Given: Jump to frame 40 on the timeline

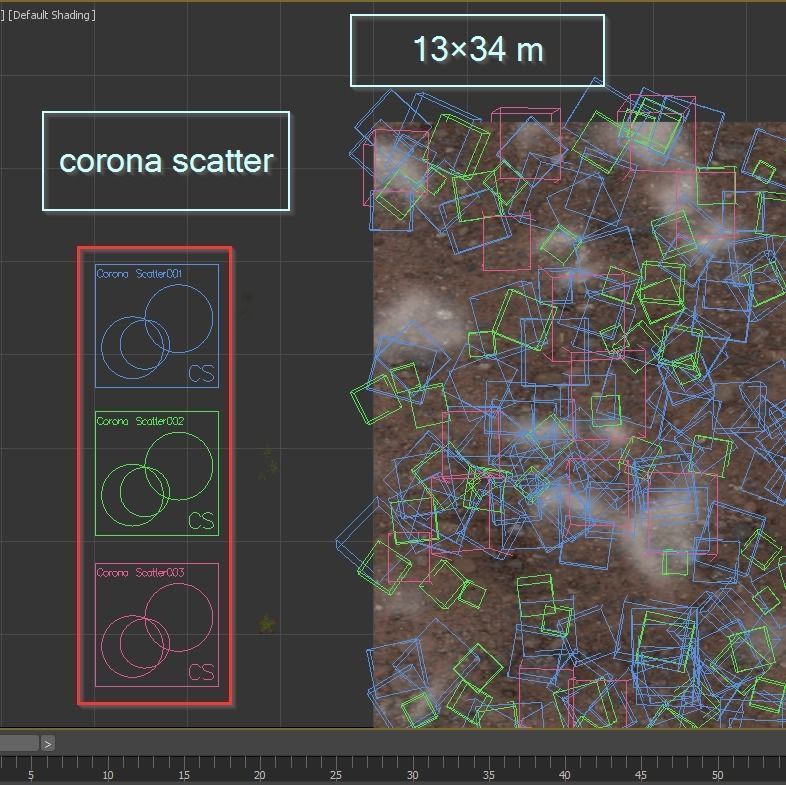Looking at the screenshot, I should tap(564, 775).
